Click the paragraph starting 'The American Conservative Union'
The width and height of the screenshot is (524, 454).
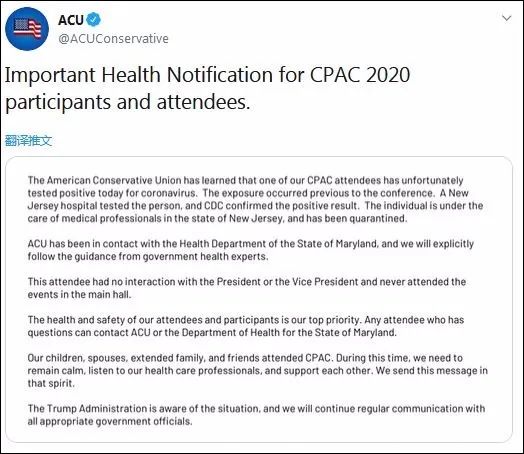[x=256, y=199]
